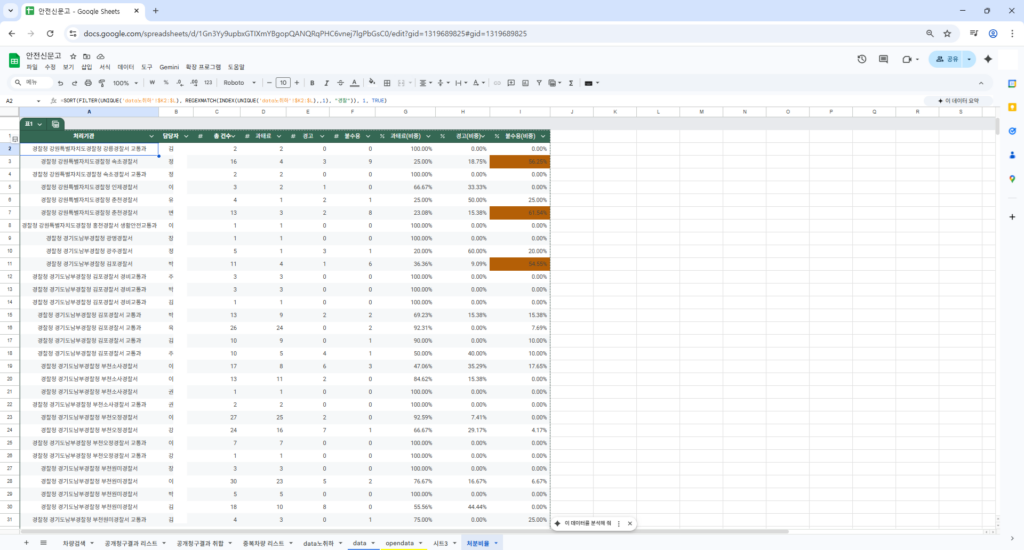Viewport: 1024px width, 550px height.
Task: Open the comments panel icon
Action: (x=883, y=59)
